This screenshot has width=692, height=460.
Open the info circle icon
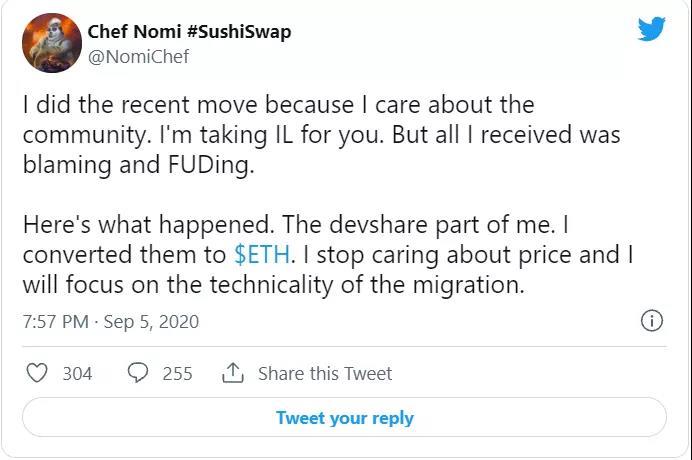651,321
